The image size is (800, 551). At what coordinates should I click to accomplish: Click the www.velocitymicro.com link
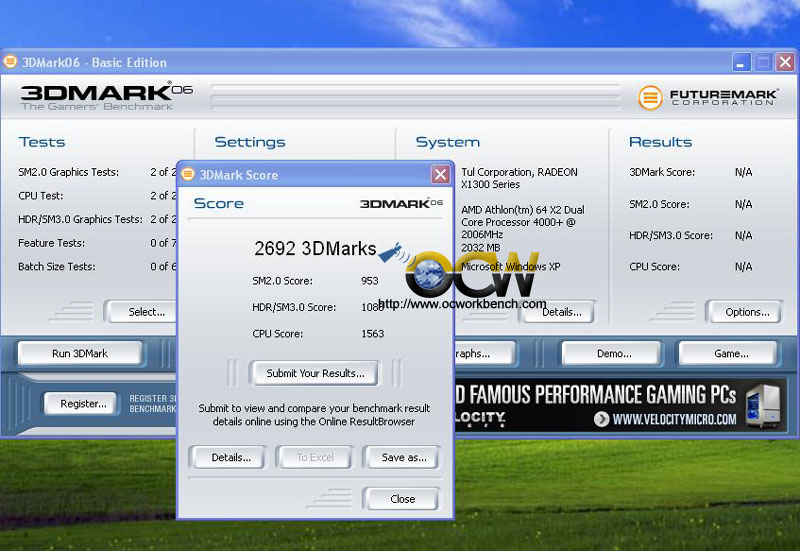[674, 419]
